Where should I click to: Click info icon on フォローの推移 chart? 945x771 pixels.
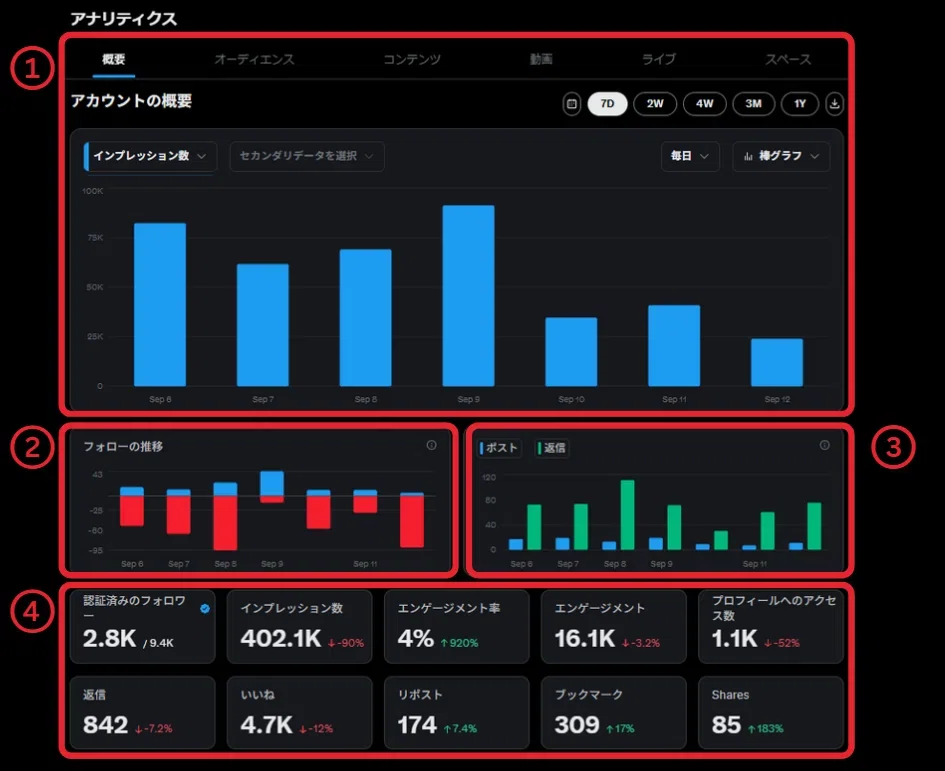coord(432,445)
